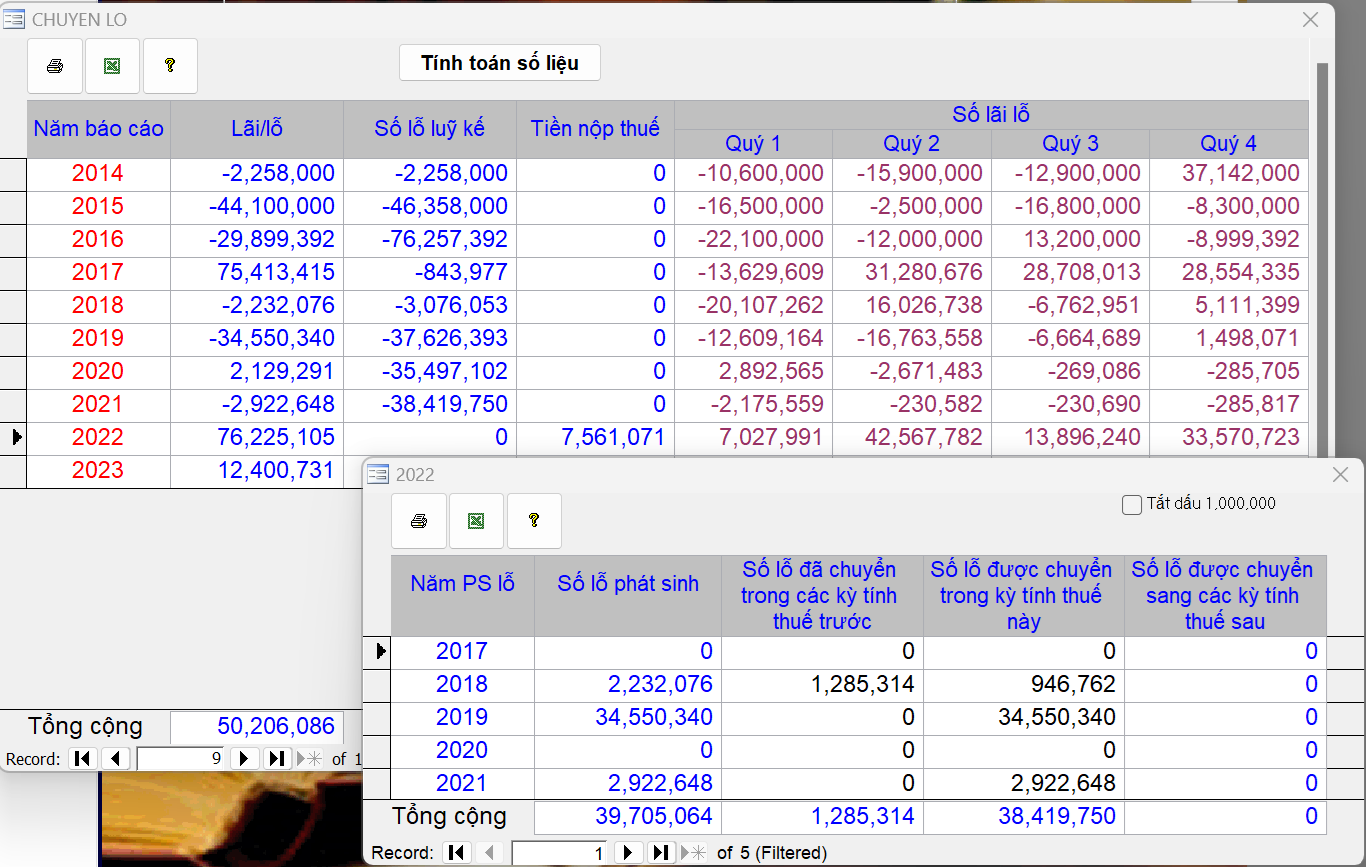This screenshot has height=867, width=1366.
Task: Go to previous record in CHUYEN LO navigator
Action: (x=116, y=759)
